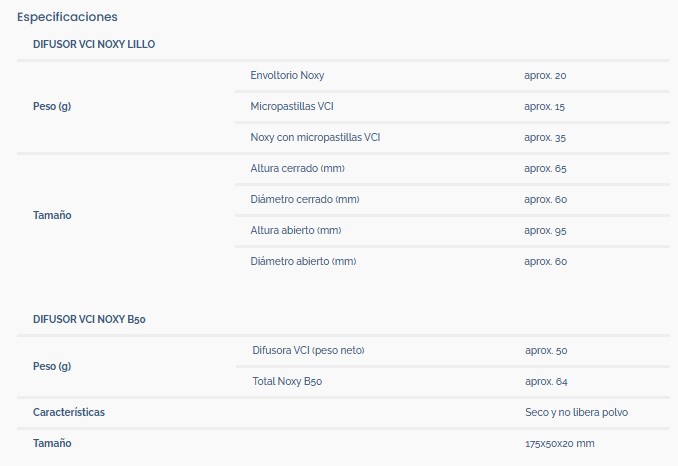The height and width of the screenshot is (466, 678).
Task: Click the first Tamaño row header
Action: click(x=52, y=215)
